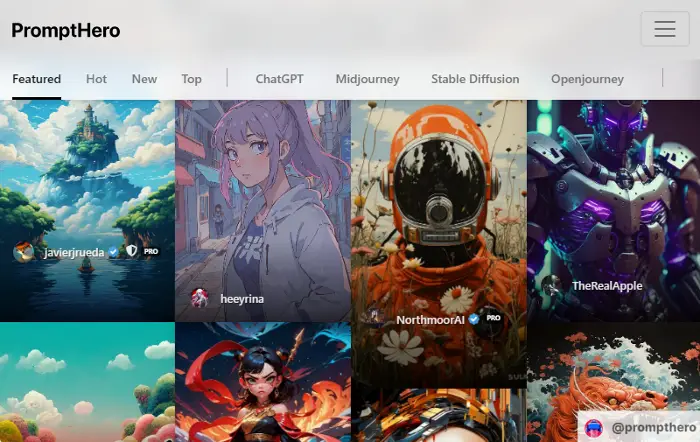Click the PRO badge next to NorthmoorAI

(493, 318)
